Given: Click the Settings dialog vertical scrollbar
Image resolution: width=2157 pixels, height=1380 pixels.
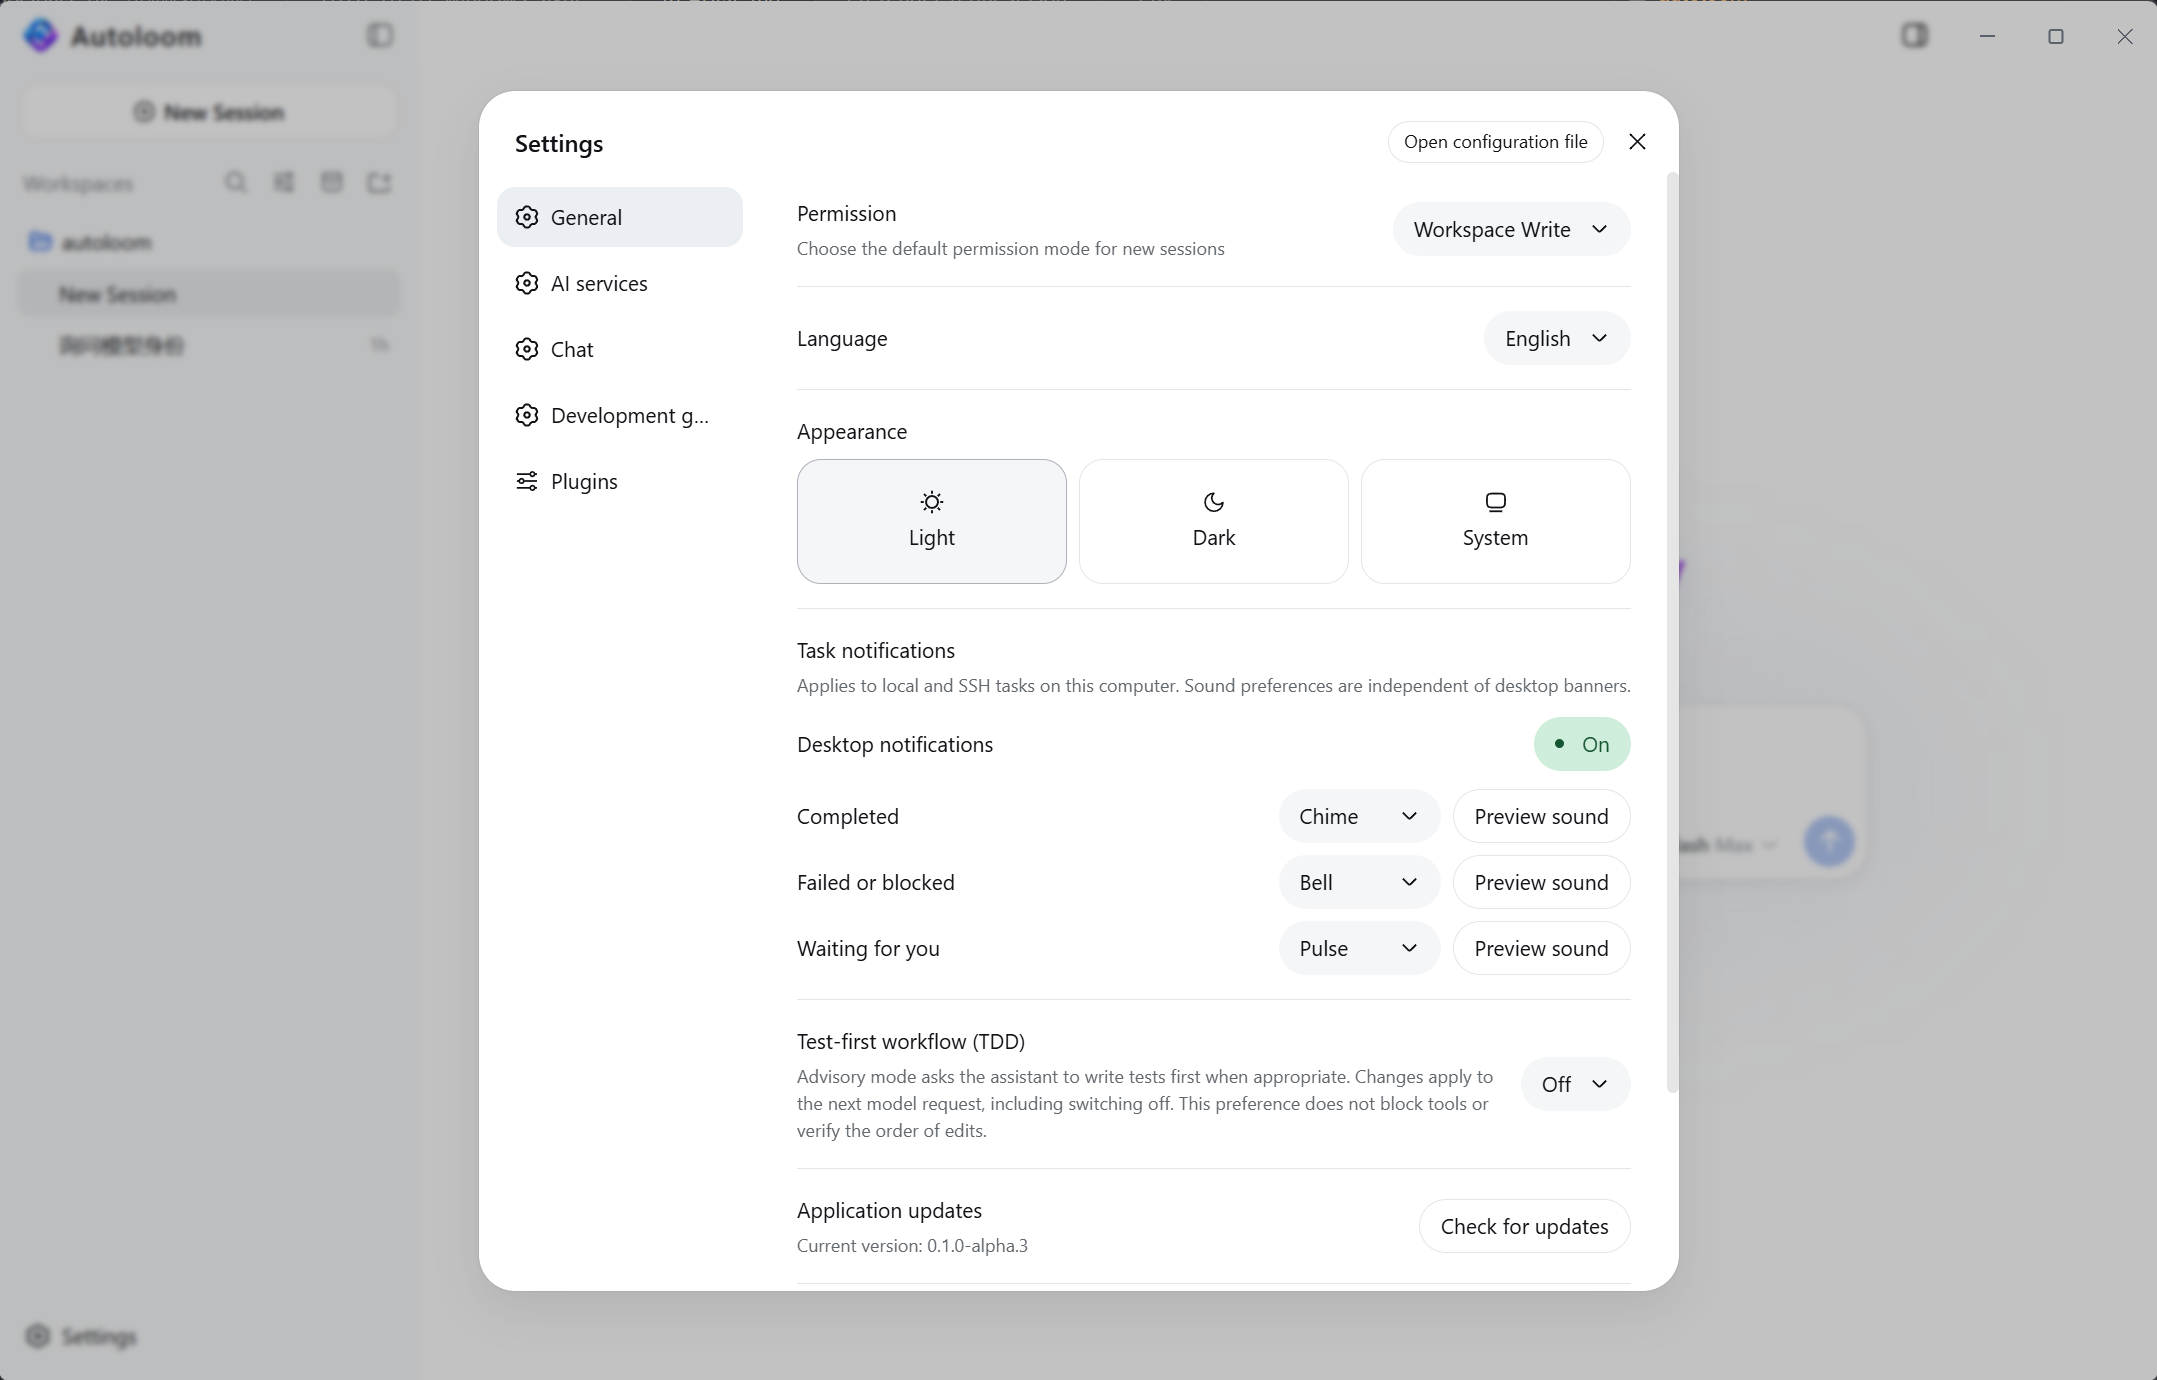Looking at the screenshot, I should pos(1671,632).
